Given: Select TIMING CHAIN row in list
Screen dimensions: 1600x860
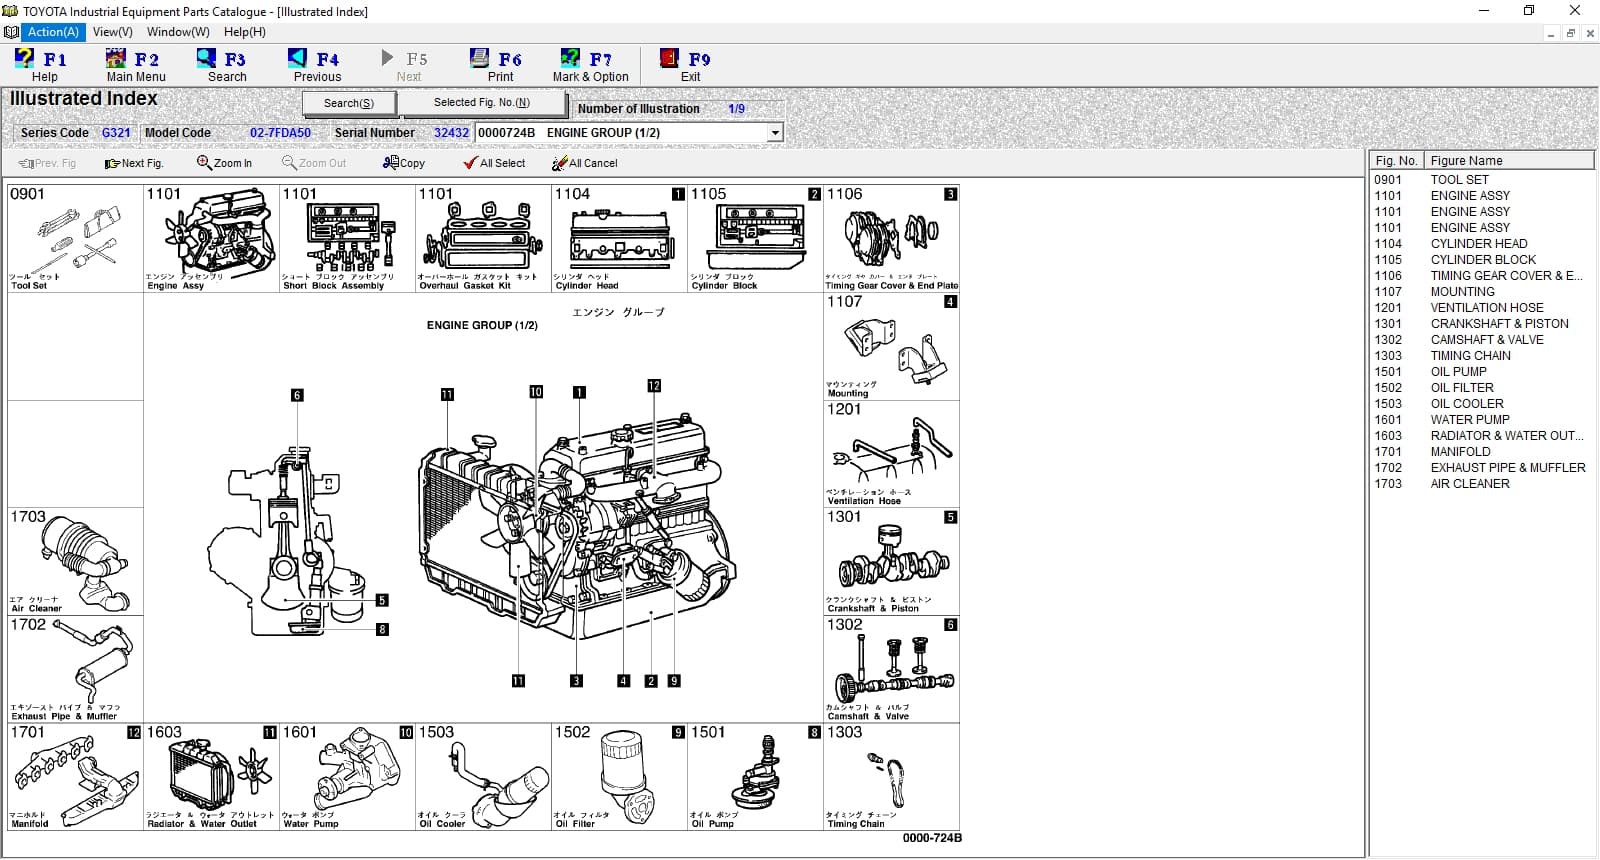Looking at the screenshot, I should pyautogui.click(x=1481, y=356).
